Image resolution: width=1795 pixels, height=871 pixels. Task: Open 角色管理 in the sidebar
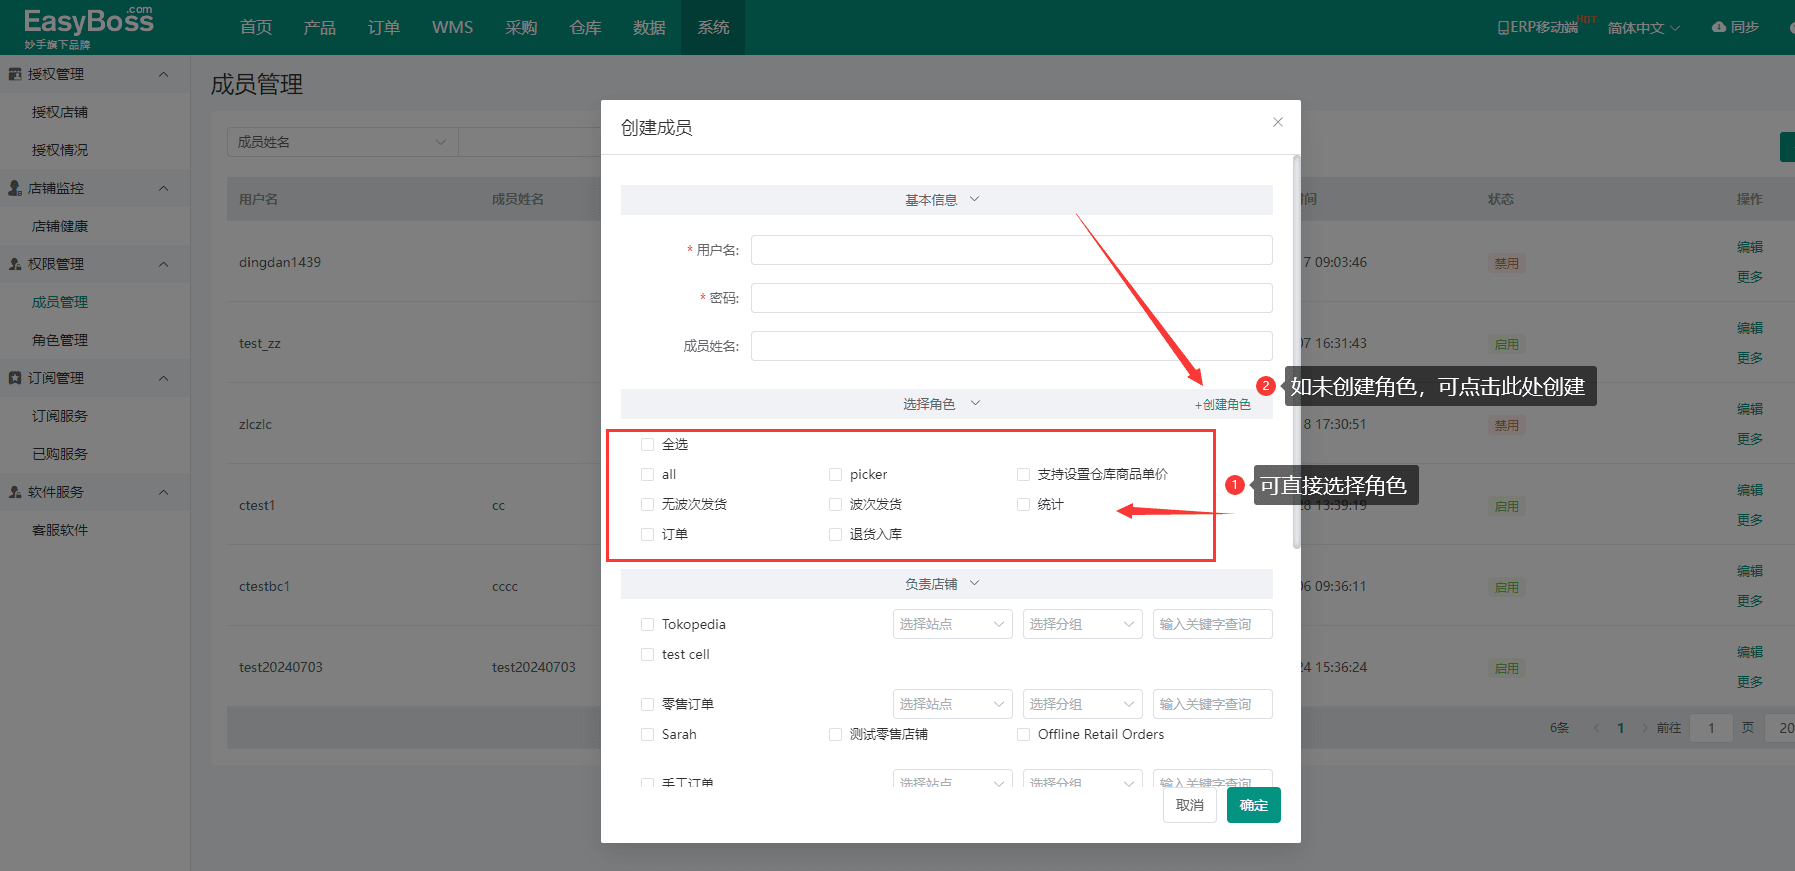point(60,340)
